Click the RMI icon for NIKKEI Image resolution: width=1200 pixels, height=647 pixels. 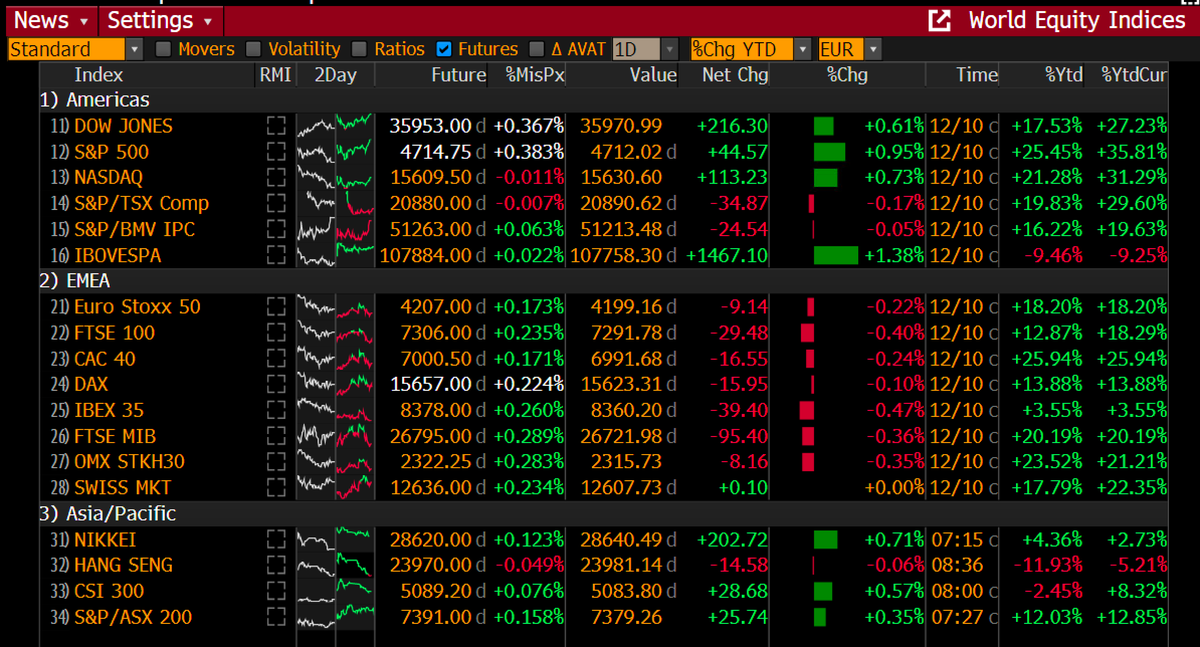(275, 539)
